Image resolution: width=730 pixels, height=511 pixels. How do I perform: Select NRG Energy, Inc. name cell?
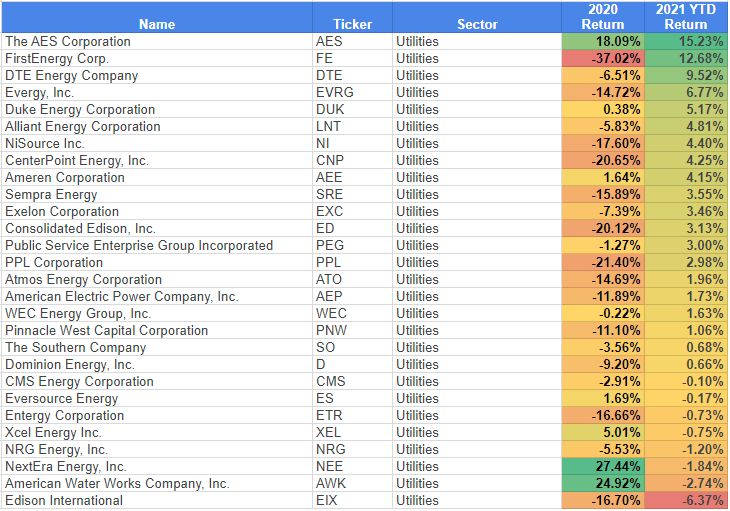coord(157,450)
